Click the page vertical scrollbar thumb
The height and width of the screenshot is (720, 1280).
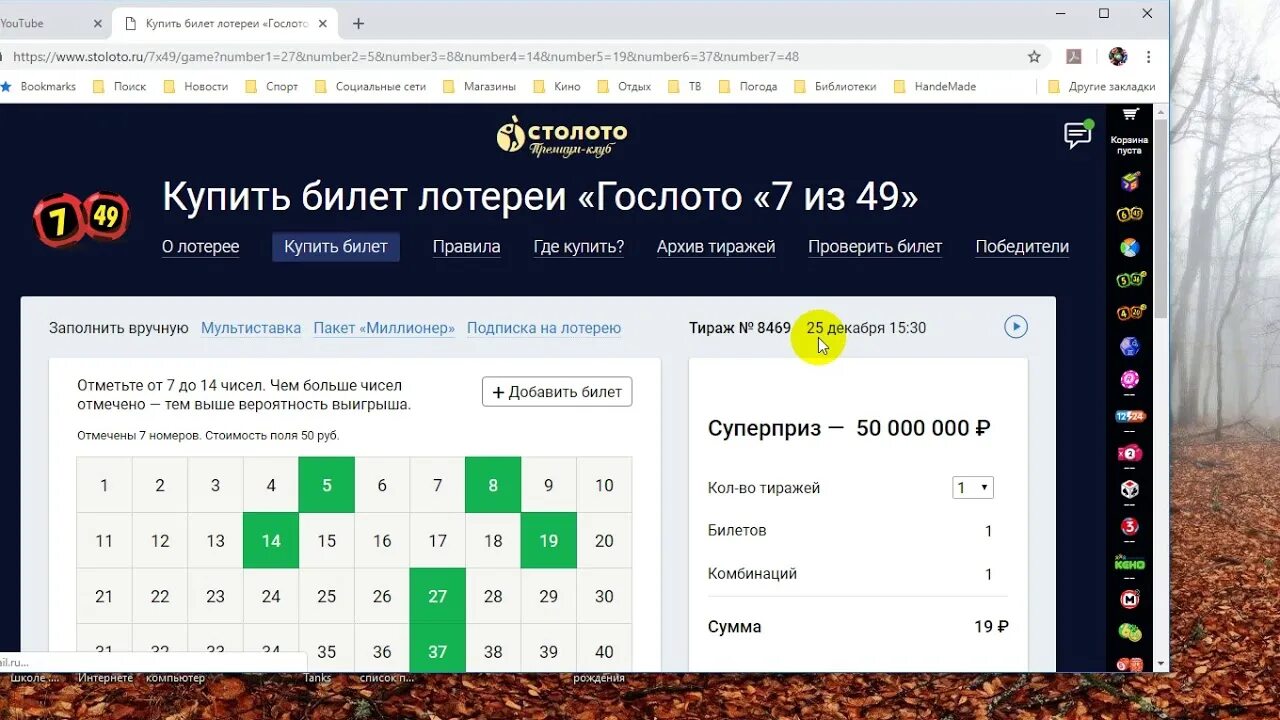tap(1161, 220)
